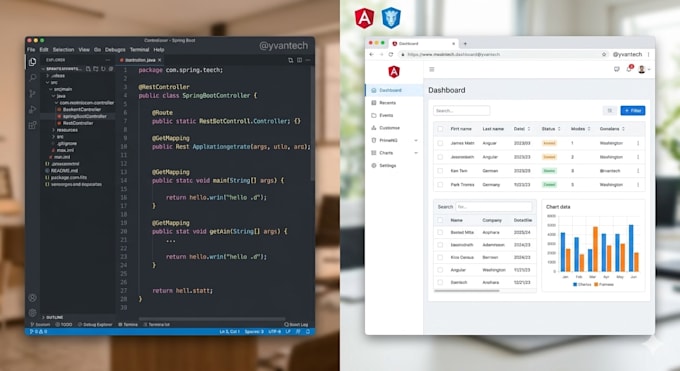Tick the checkbox for the Adamnson company row

pyautogui.click(x=440, y=245)
